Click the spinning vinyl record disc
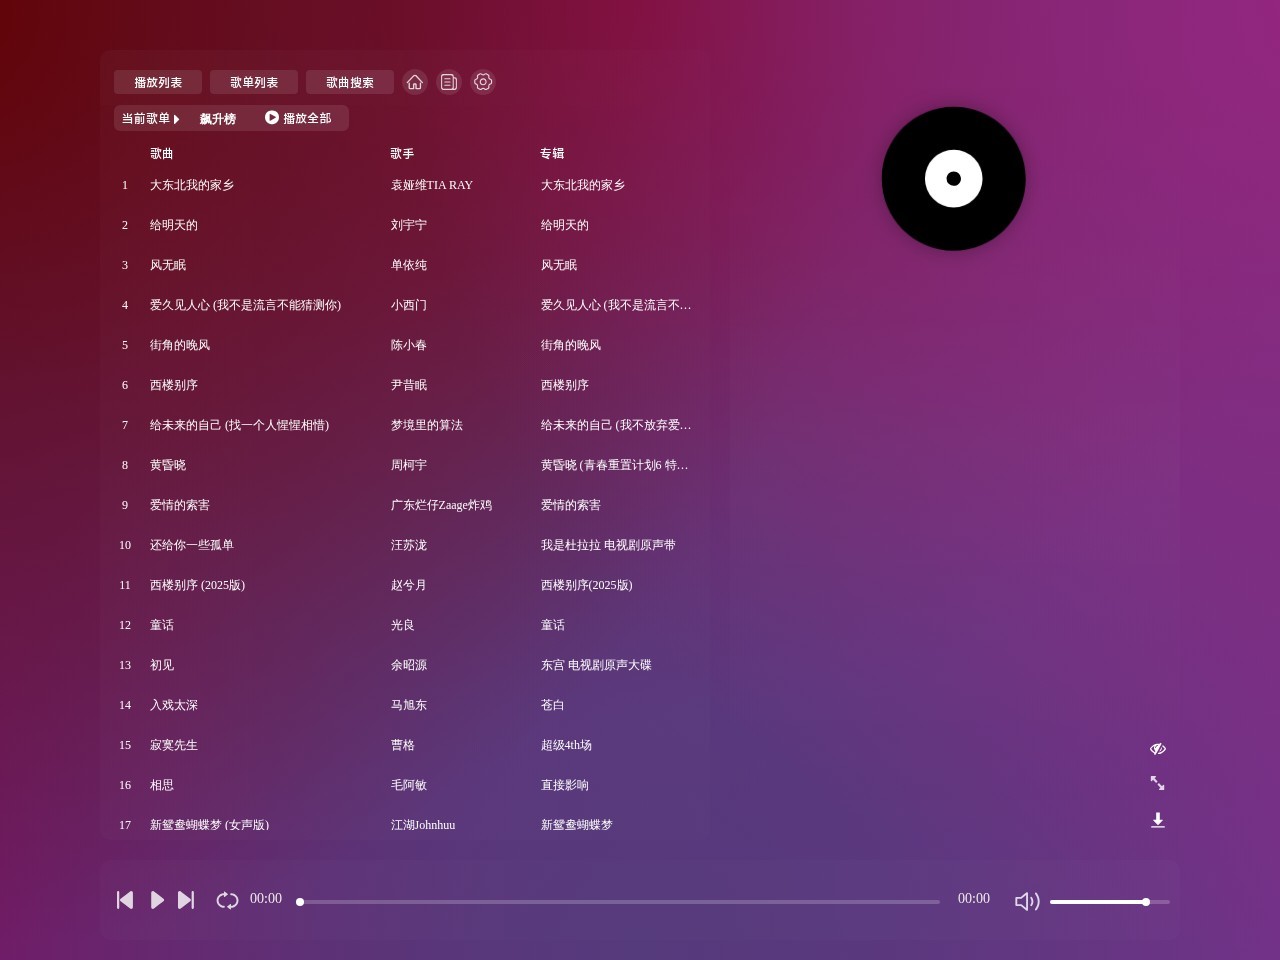Viewport: 1280px width, 960px height. (953, 179)
